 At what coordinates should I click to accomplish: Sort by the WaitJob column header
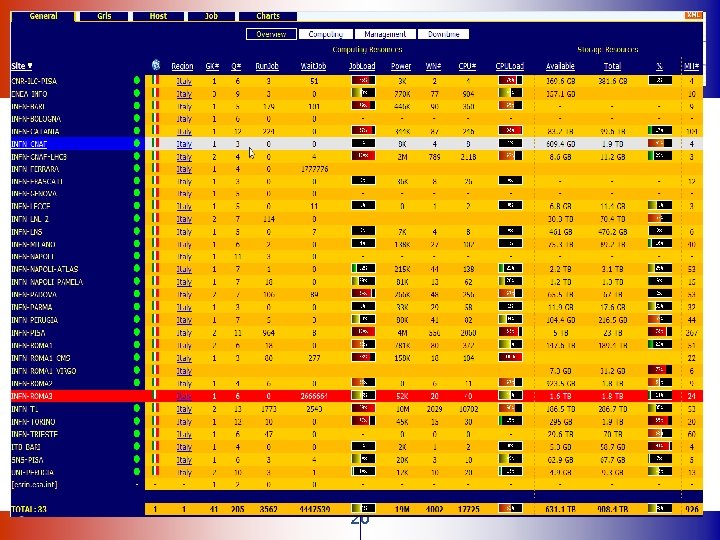tap(314, 66)
